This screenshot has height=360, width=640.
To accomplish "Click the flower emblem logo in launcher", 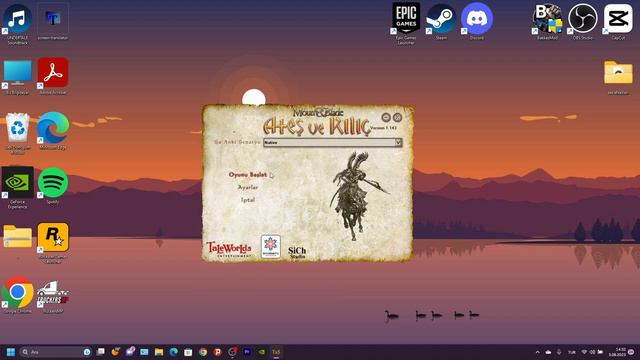I will (x=271, y=246).
